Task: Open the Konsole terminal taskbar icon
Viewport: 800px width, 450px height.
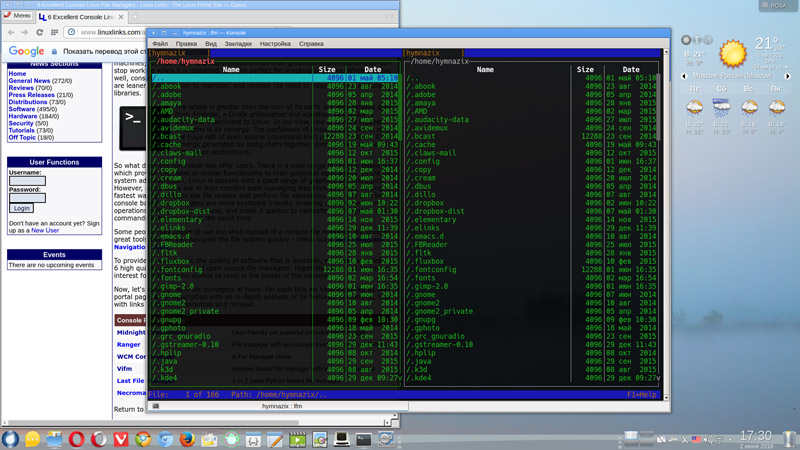Action: (364, 439)
